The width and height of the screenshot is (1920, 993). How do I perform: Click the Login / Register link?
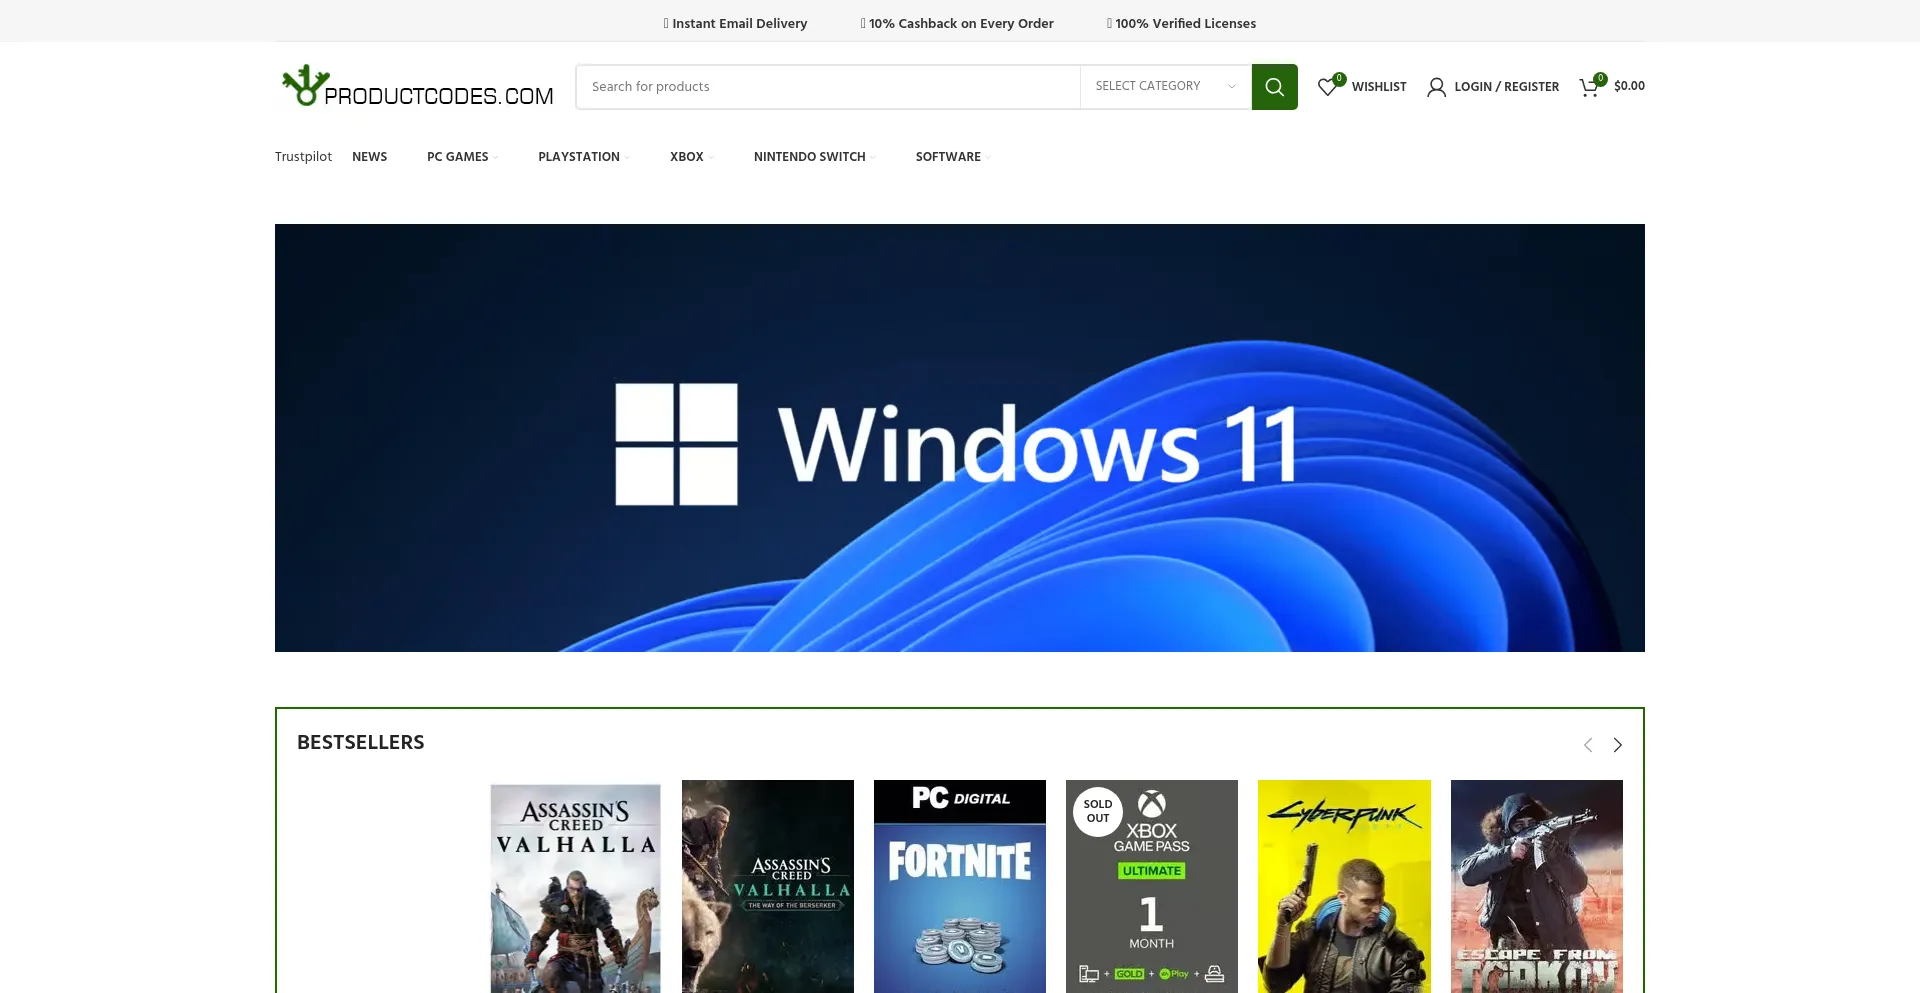pos(1506,87)
